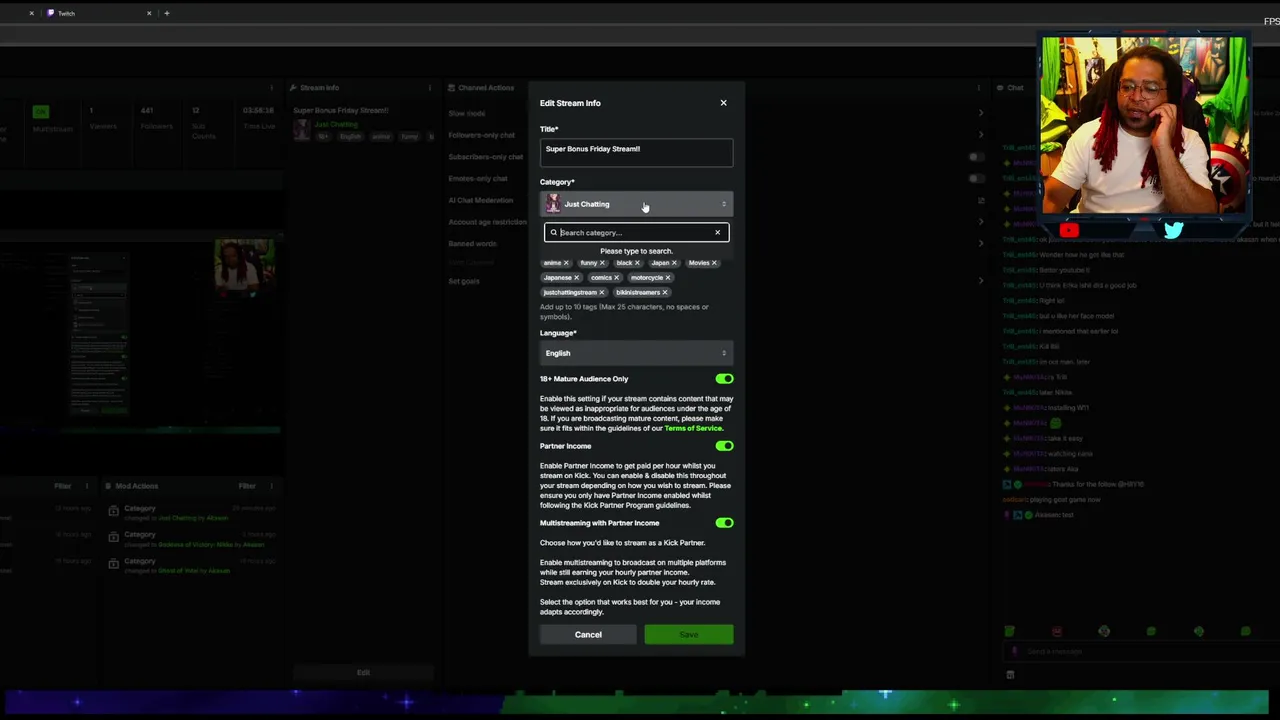Image resolution: width=1280 pixels, height=720 pixels.
Task: Click 'Super Bonus Friday Stream!!' in Stream Info panel
Action: coord(341,110)
